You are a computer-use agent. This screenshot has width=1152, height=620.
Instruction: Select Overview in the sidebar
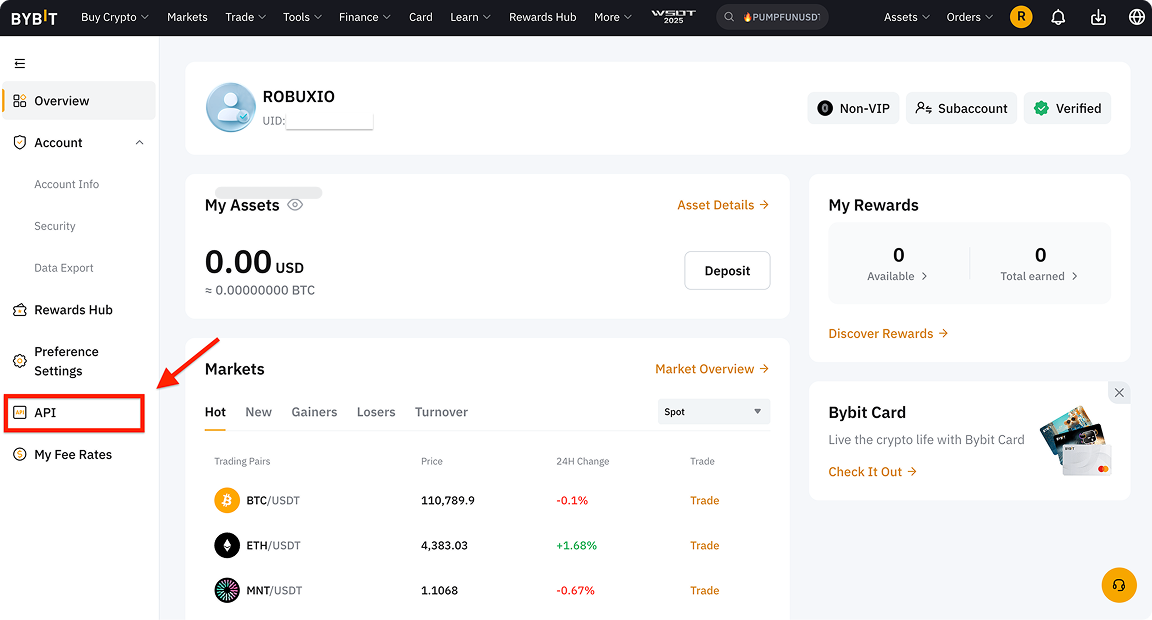point(79,101)
